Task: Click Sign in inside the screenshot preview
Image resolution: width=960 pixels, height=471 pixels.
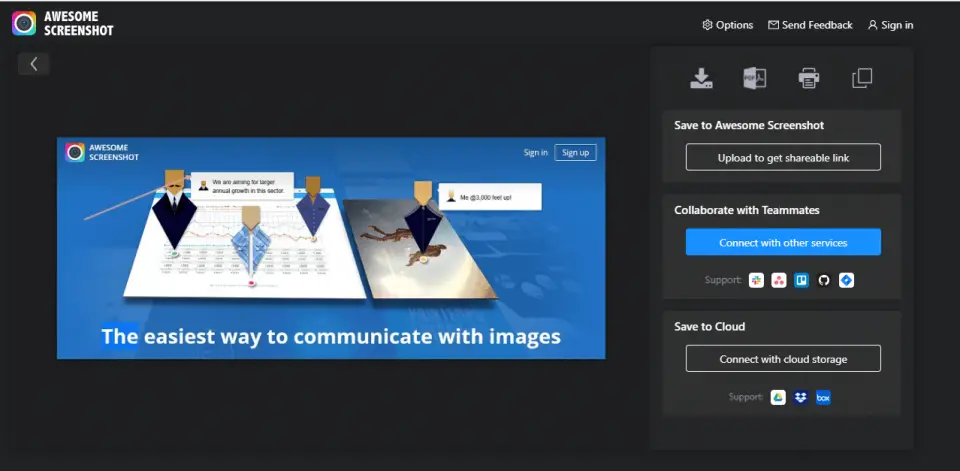Action: (x=536, y=153)
